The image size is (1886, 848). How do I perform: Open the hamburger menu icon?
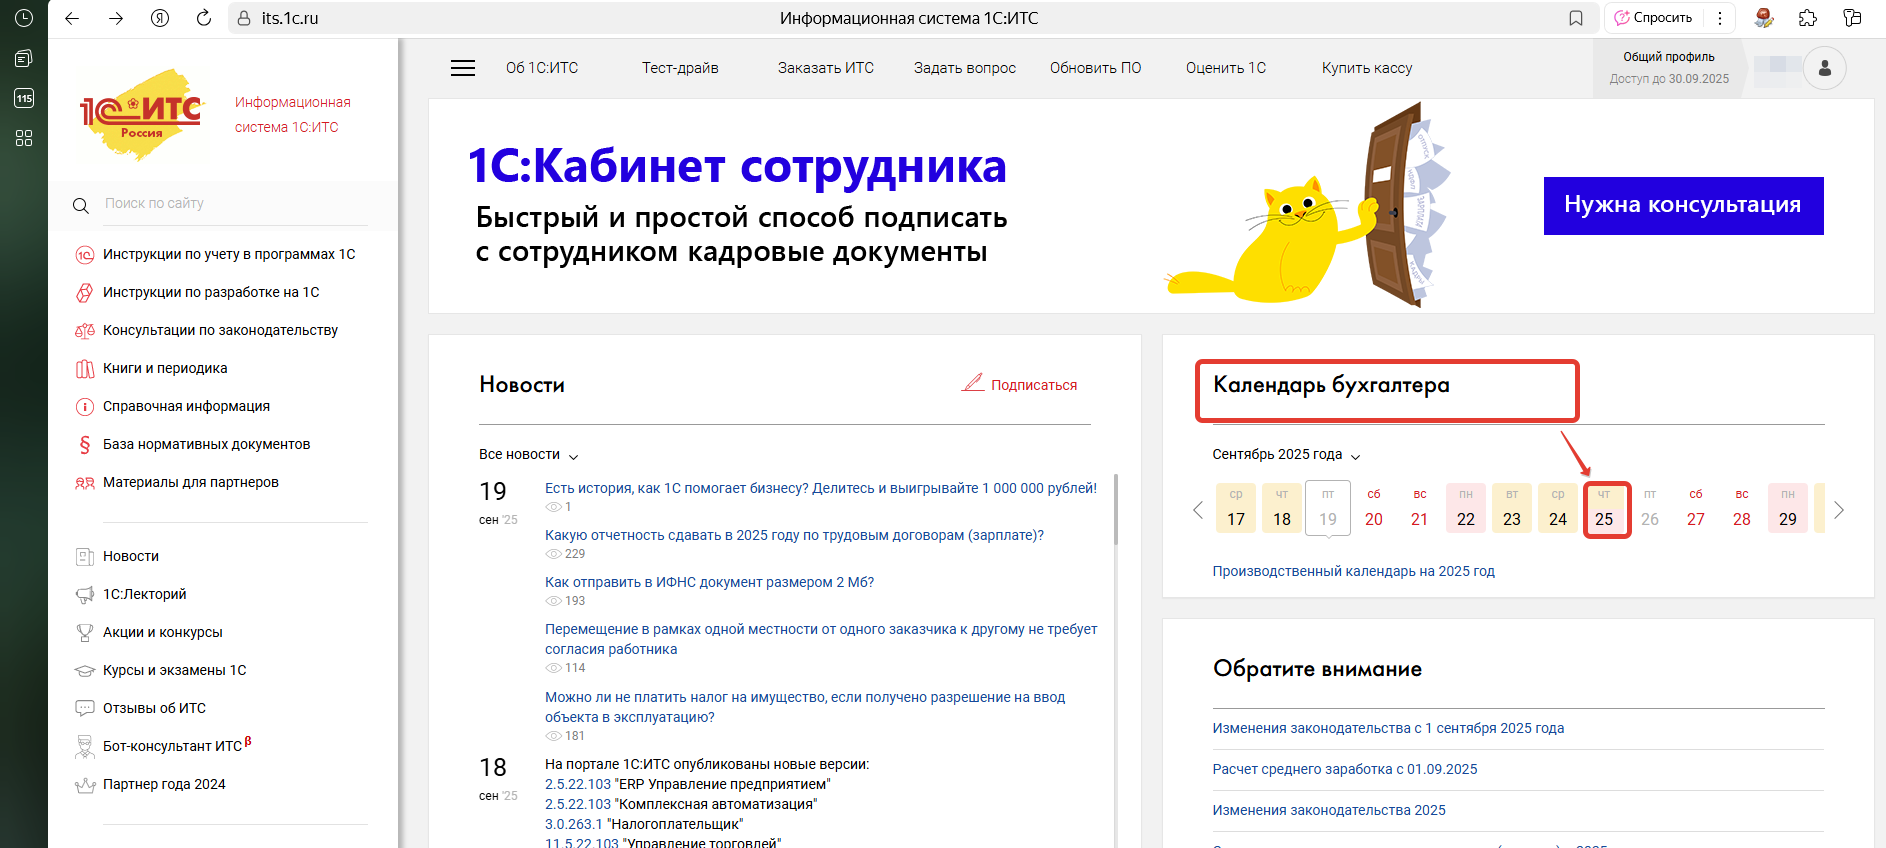[x=462, y=68]
